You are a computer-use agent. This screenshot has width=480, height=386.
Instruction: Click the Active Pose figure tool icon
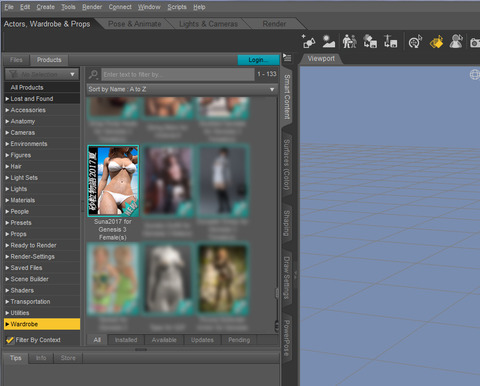pos(456,42)
